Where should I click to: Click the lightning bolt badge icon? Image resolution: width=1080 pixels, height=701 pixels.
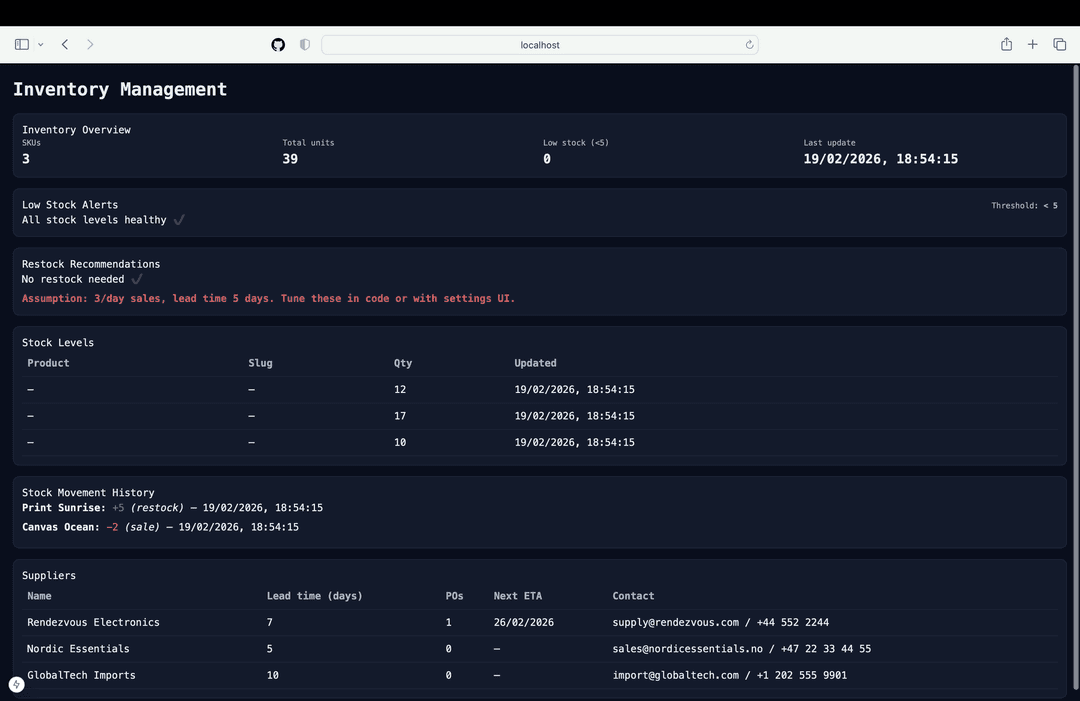(16, 685)
